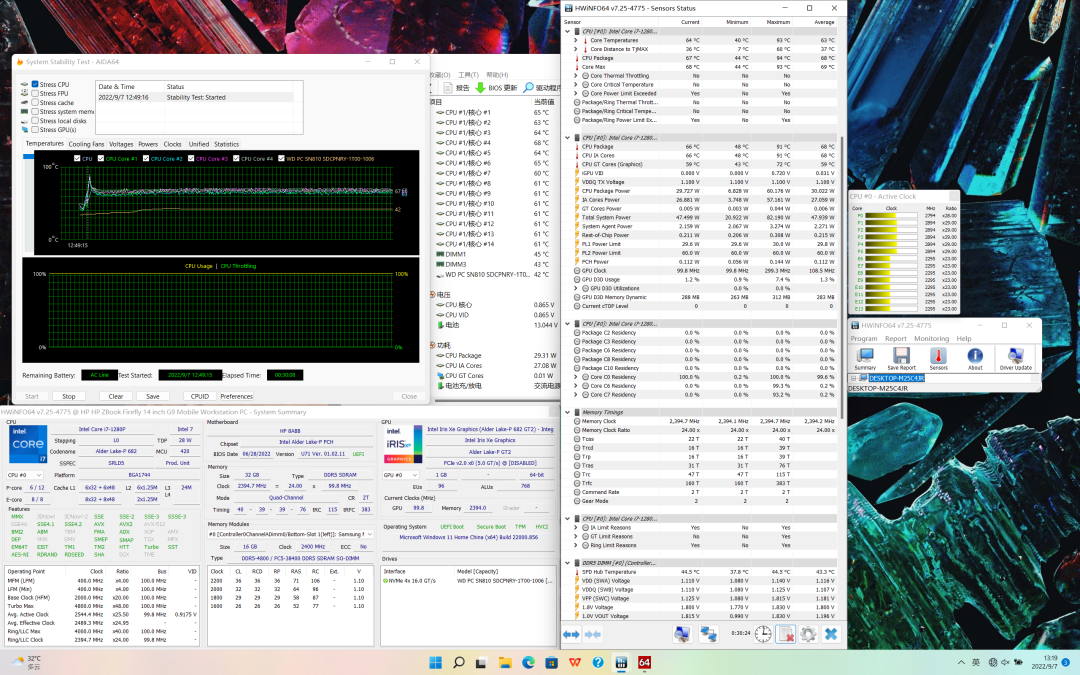Click the expand-columns arrows icon in Sensors Status

tap(571, 634)
